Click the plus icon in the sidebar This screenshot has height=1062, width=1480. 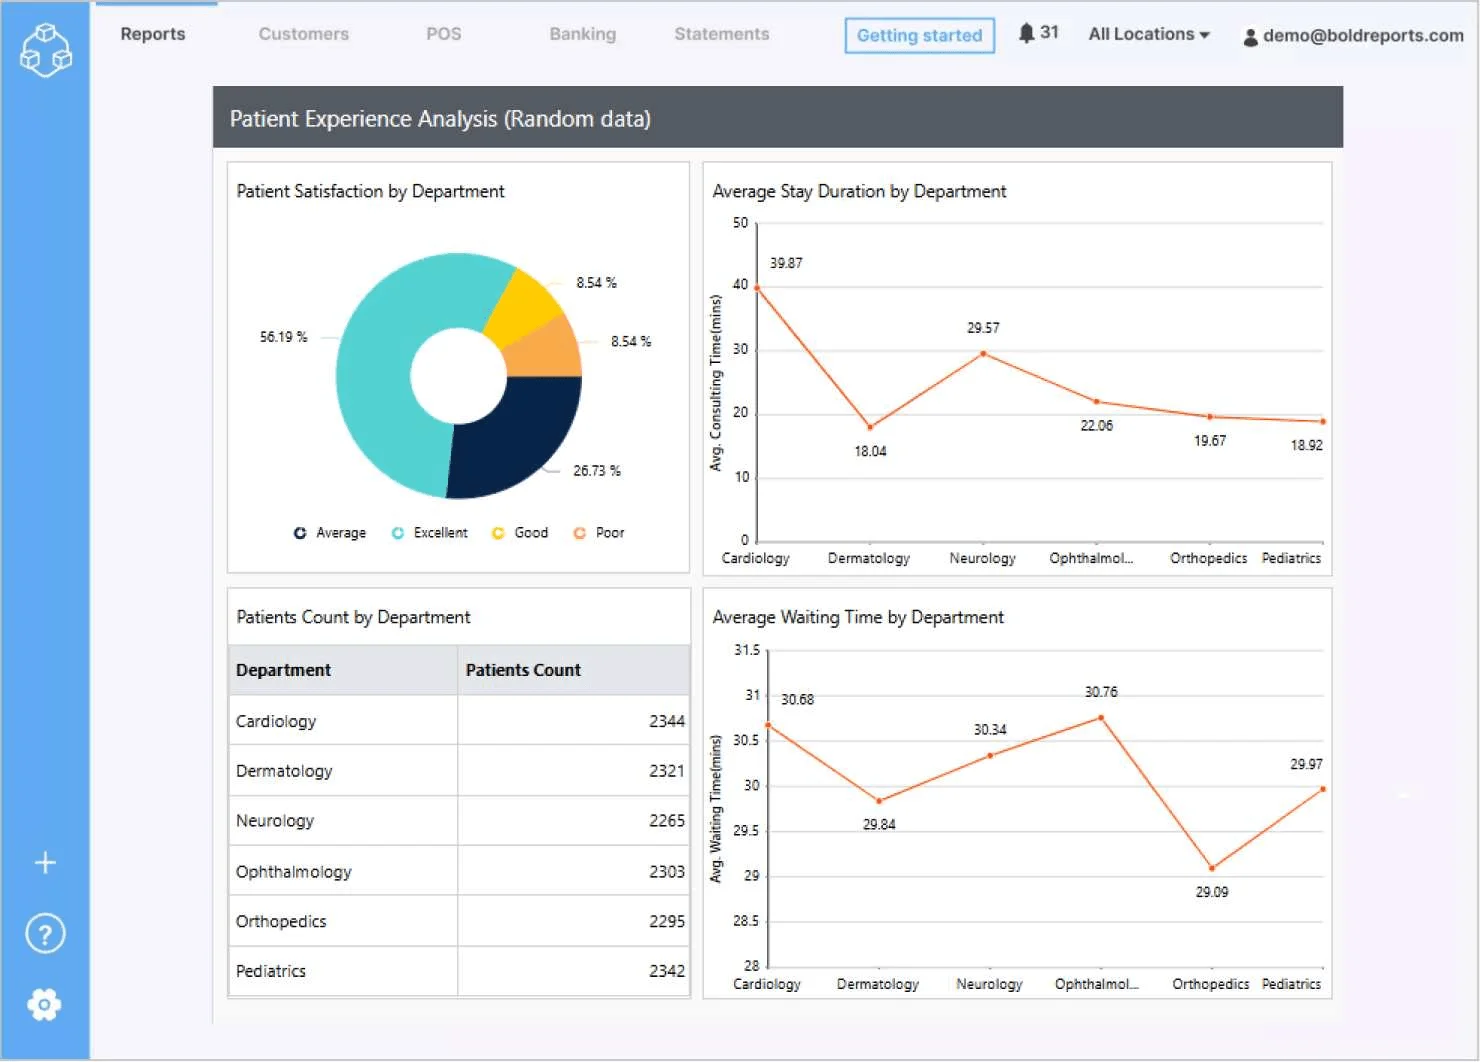44,862
